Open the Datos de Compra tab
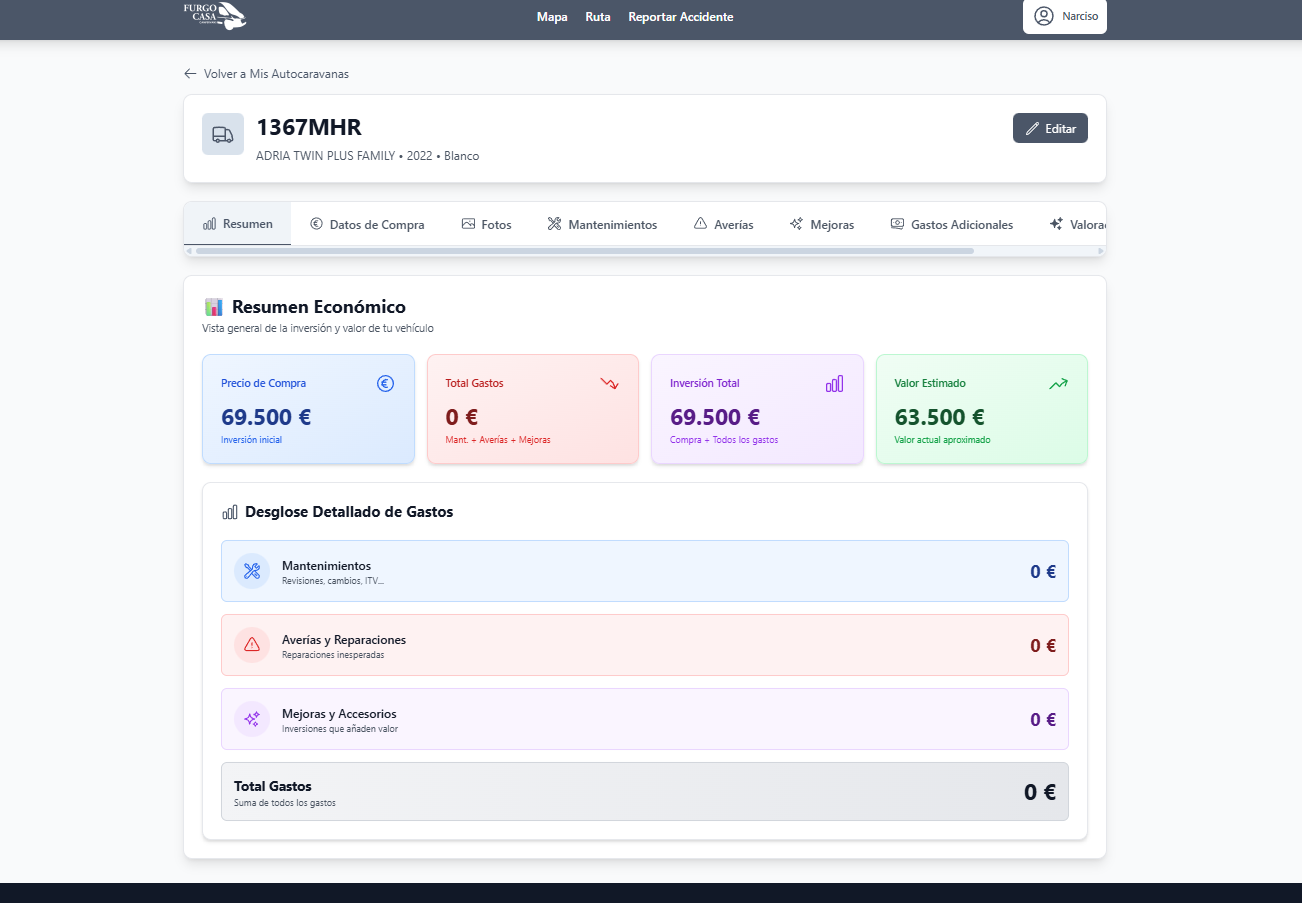Viewport: 1302px width, 903px height. pyautogui.click(x=367, y=225)
